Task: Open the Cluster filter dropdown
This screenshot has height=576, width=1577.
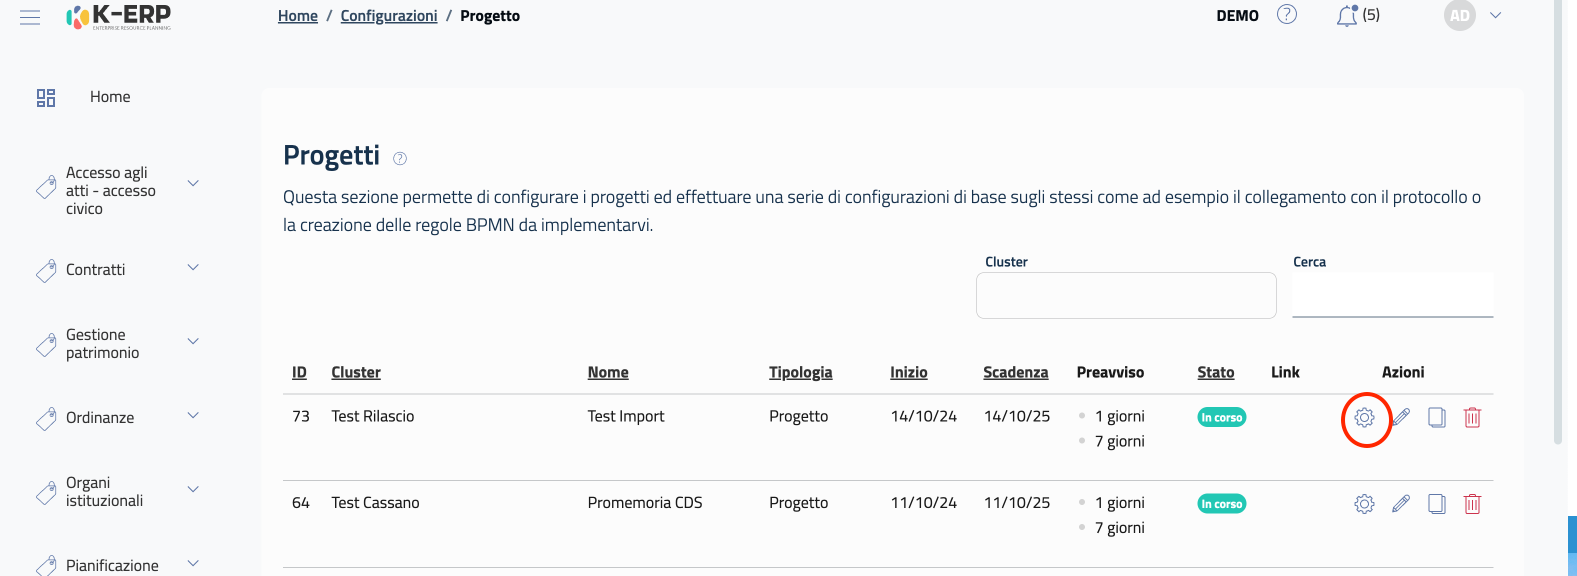Action: tap(1126, 296)
